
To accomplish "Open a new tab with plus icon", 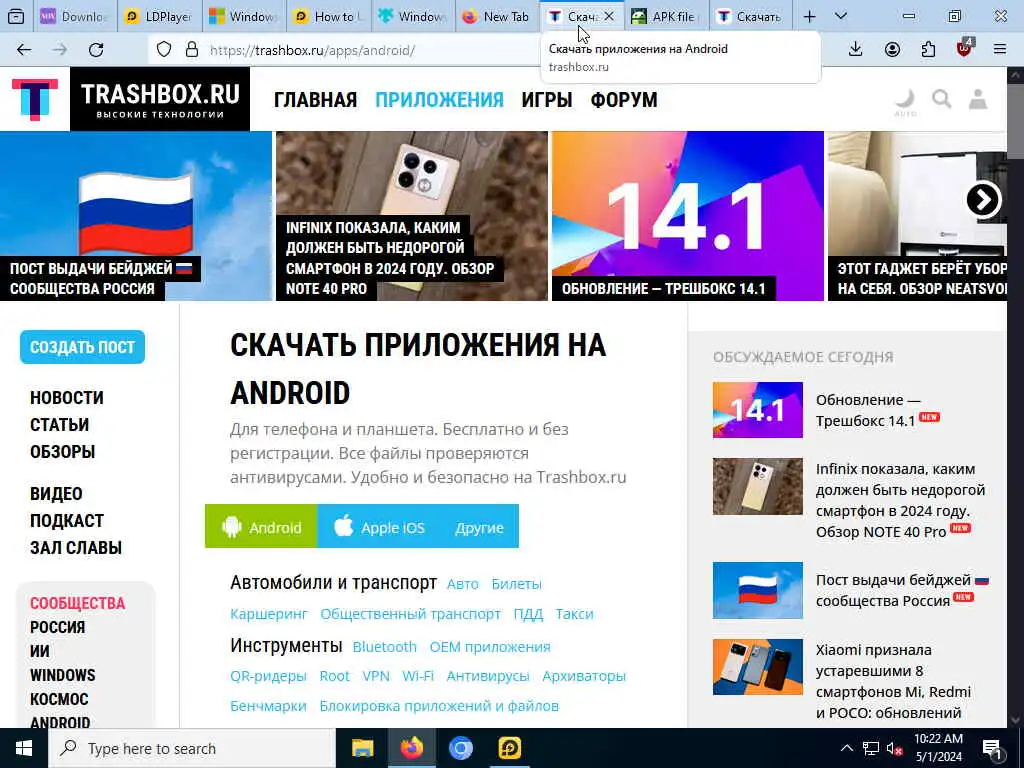I will click(x=809, y=16).
